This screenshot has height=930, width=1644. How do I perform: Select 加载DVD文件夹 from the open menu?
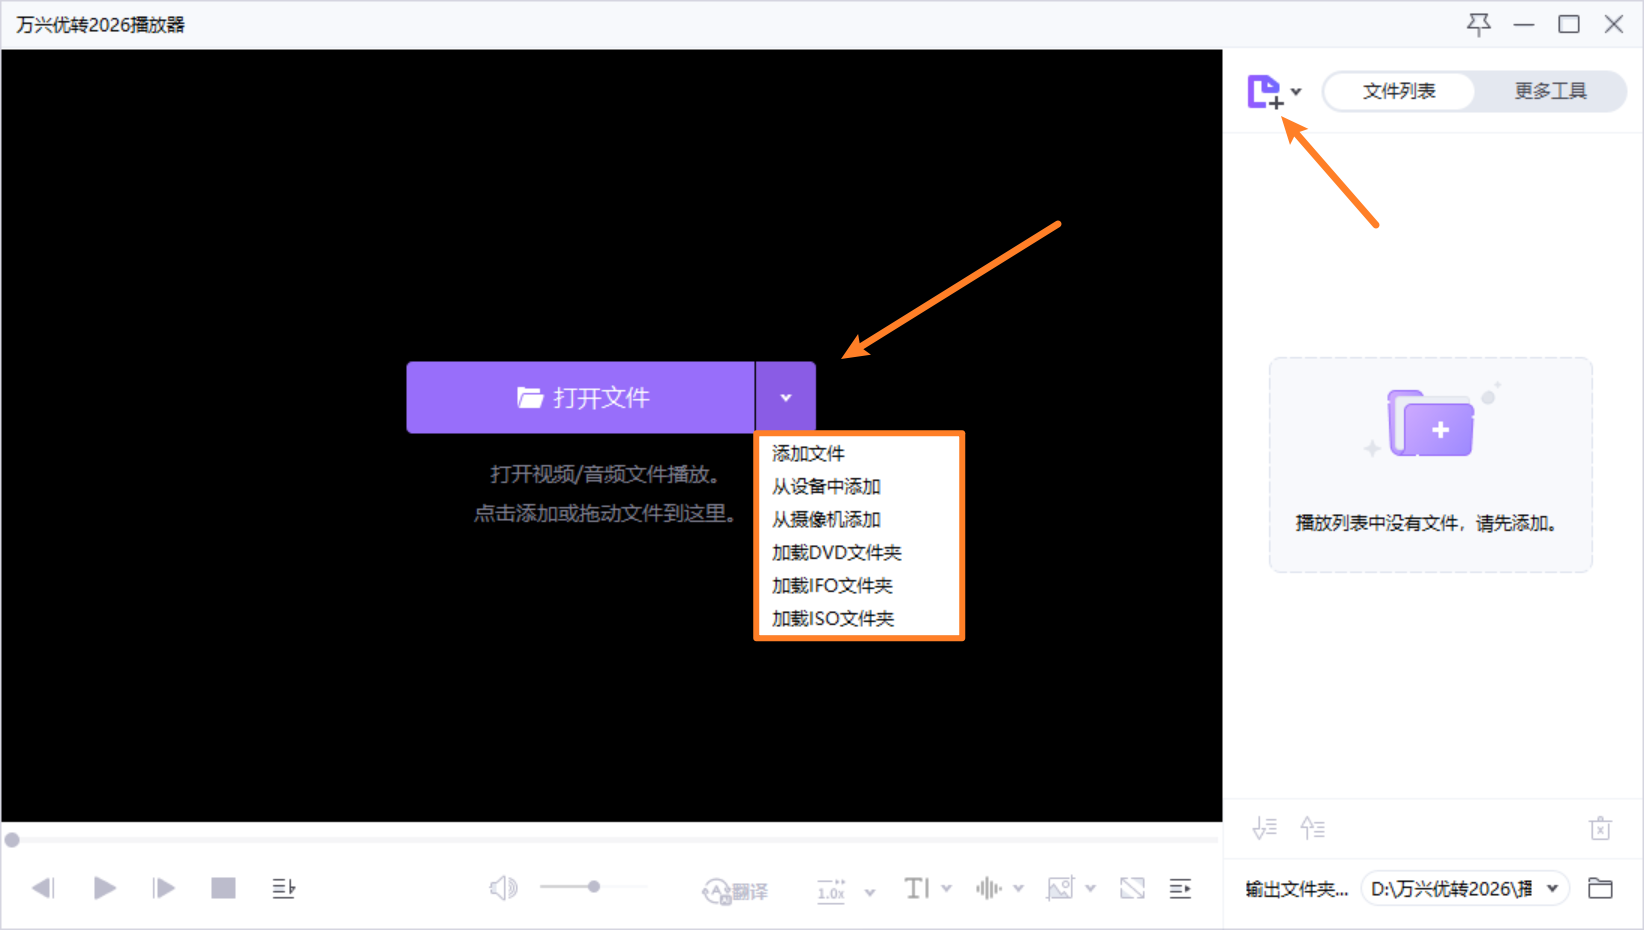(836, 552)
